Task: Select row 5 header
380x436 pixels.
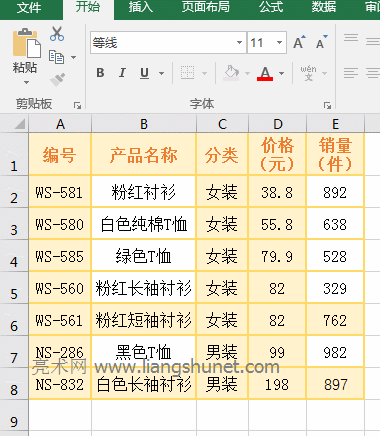Action: coord(14,288)
